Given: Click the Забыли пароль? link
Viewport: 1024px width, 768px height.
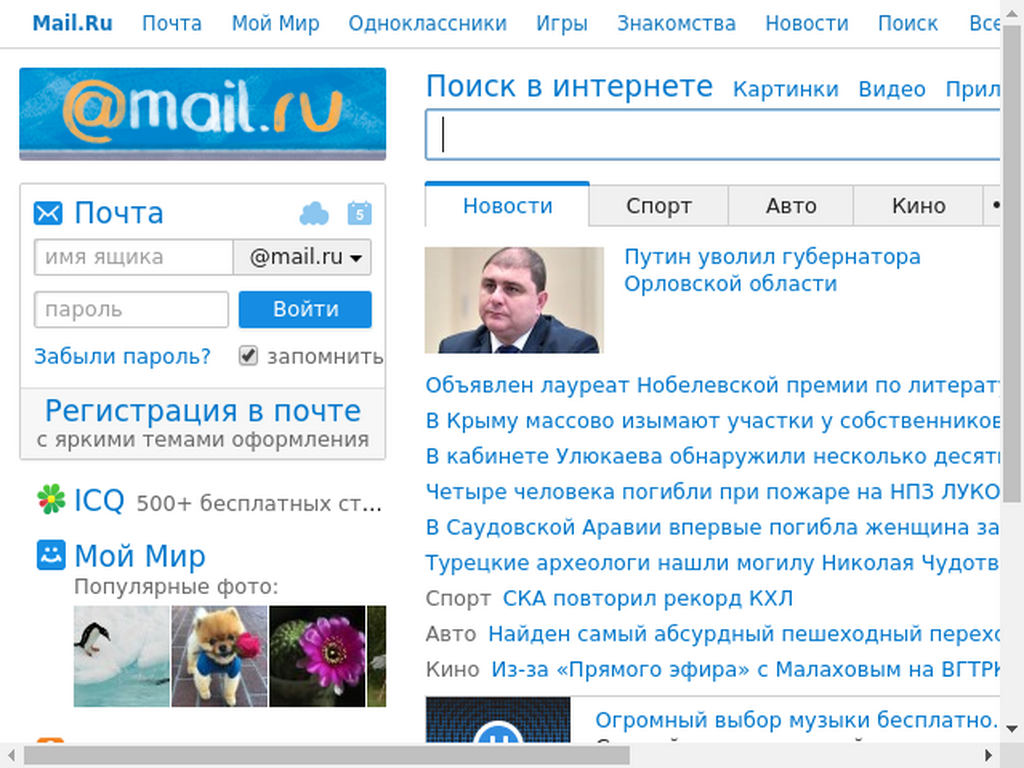Looking at the screenshot, I should pyautogui.click(x=122, y=356).
